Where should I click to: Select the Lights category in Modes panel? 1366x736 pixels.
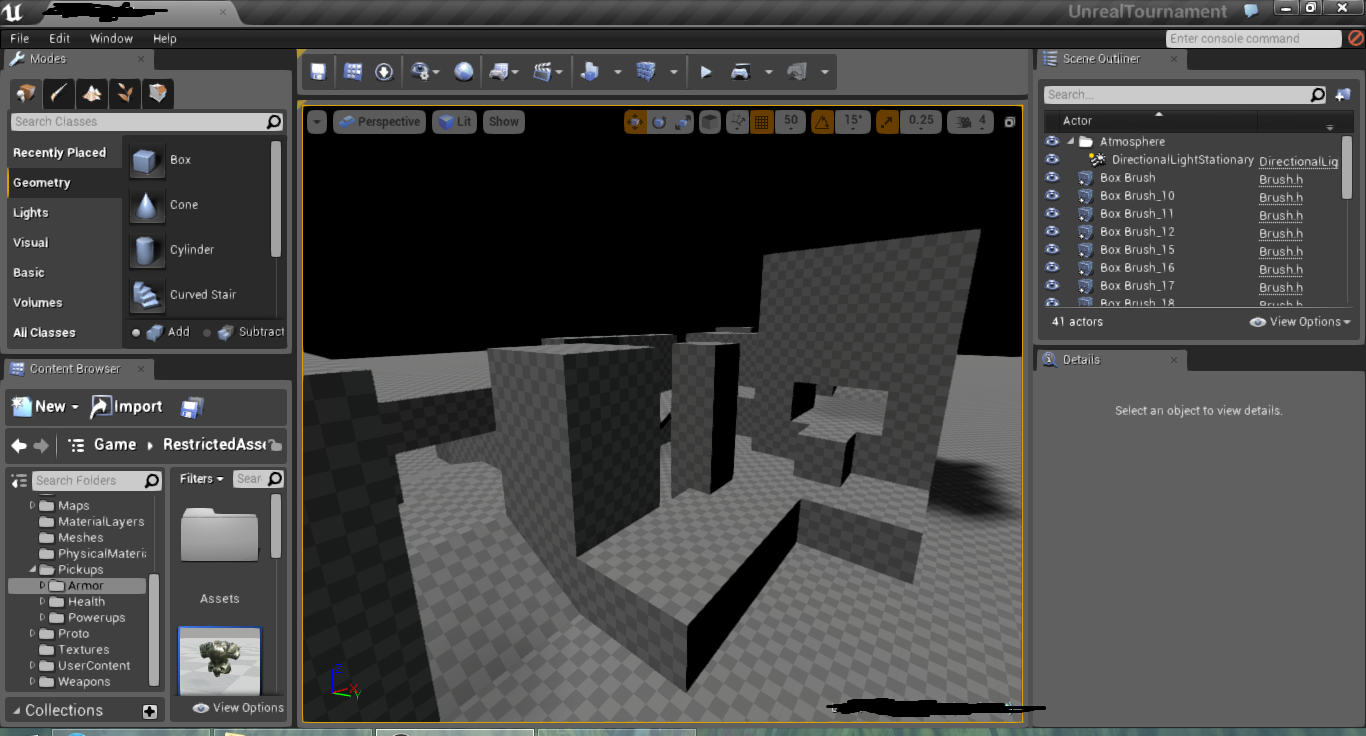[31, 213]
